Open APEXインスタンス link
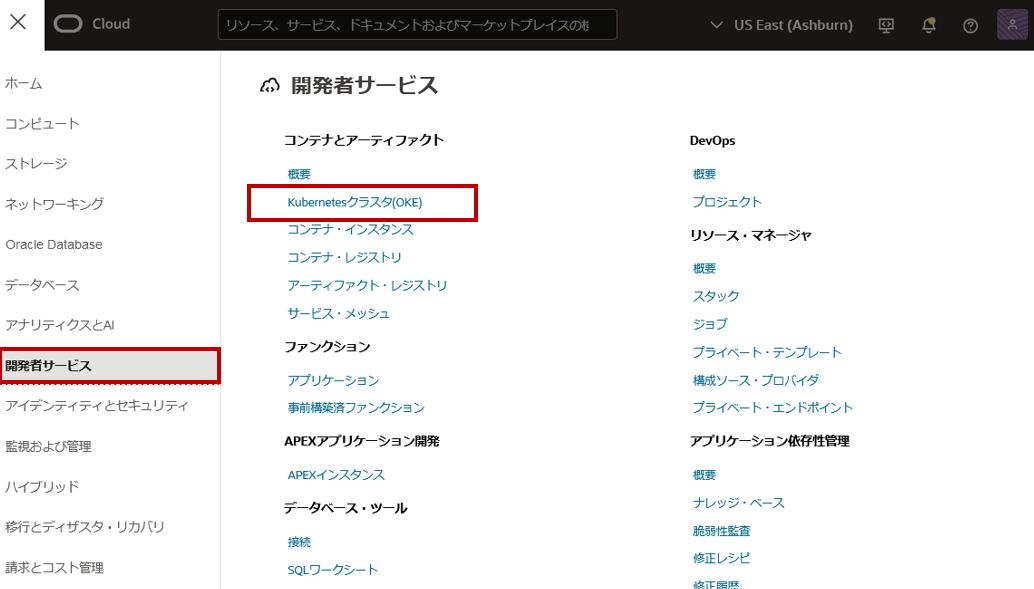Image resolution: width=1034 pixels, height=589 pixels. 336,475
